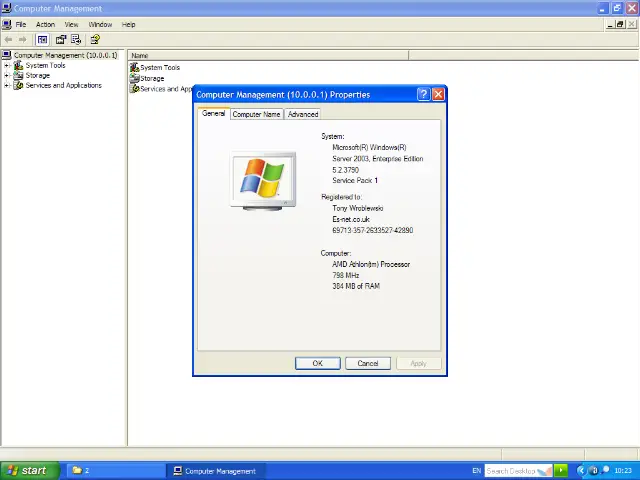Click the 798 MHz text
The width and height of the screenshot is (640, 480).
[346, 276]
